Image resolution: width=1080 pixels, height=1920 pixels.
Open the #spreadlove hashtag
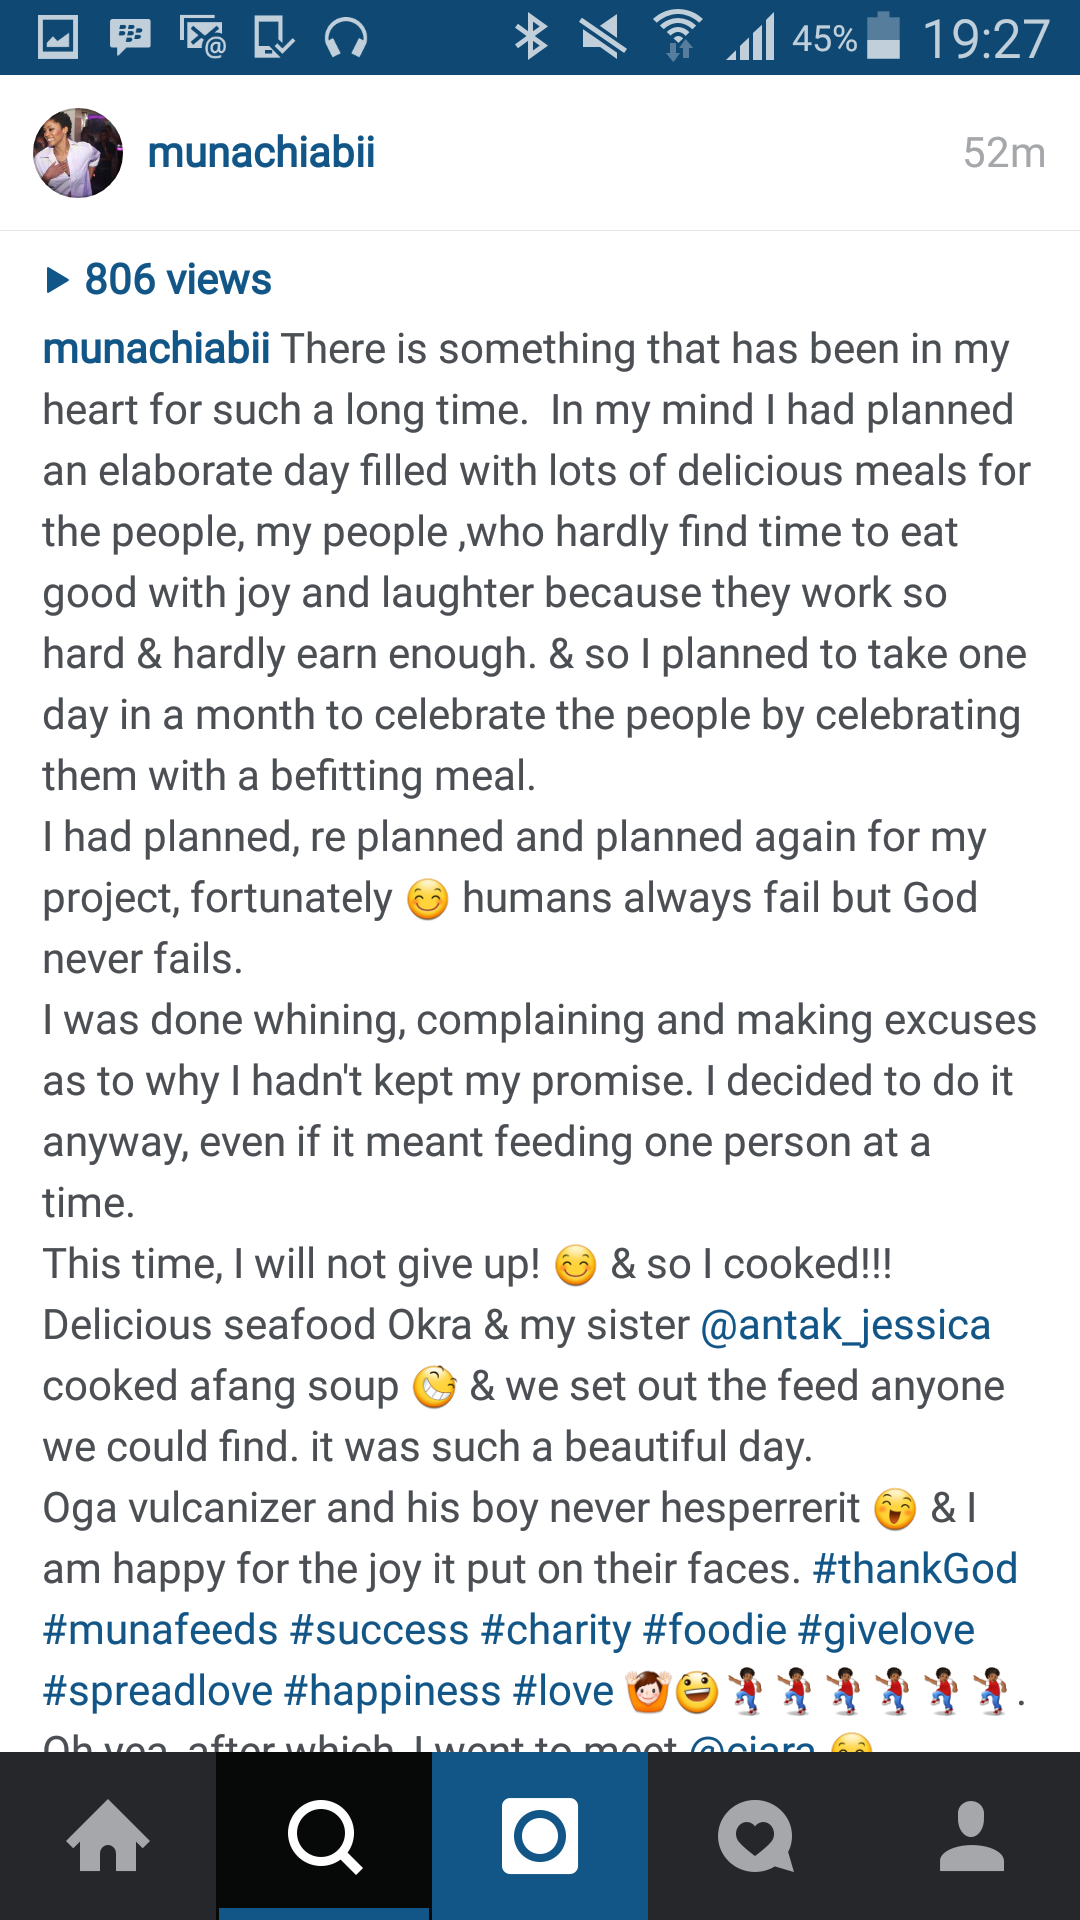pyautogui.click(x=158, y=1691)
